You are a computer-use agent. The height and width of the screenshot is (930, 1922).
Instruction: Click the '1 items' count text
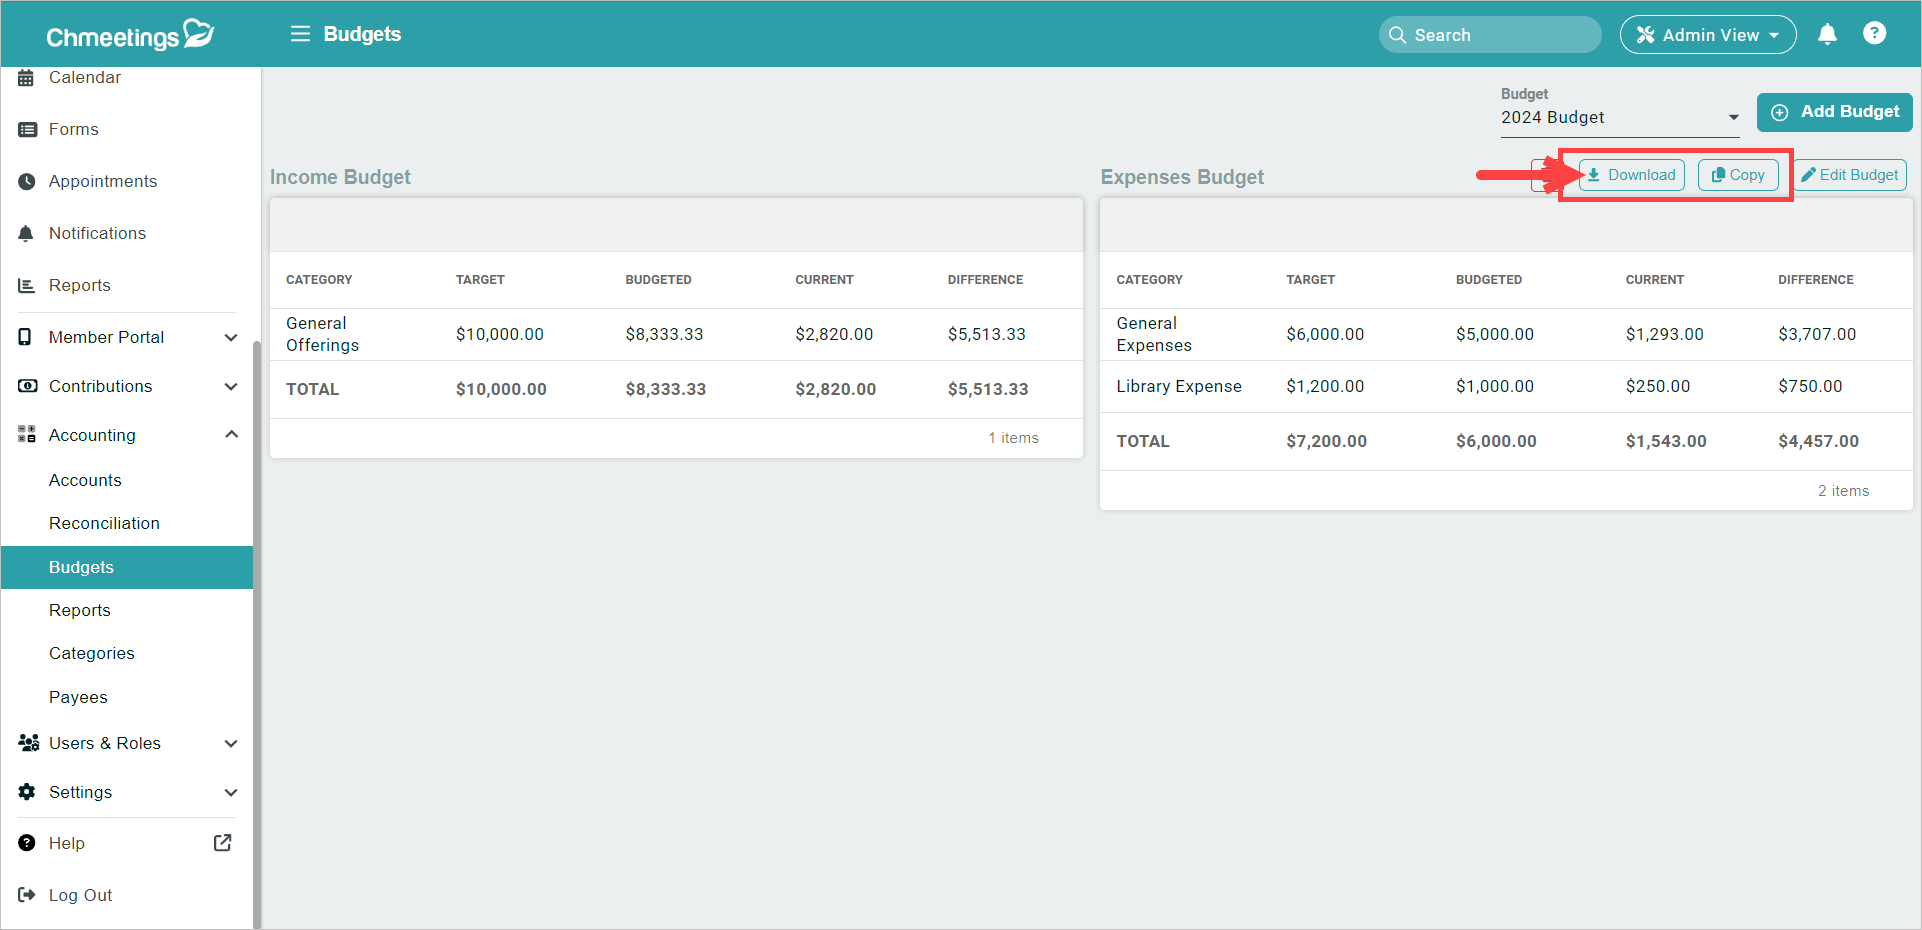tap(1013, 438)
